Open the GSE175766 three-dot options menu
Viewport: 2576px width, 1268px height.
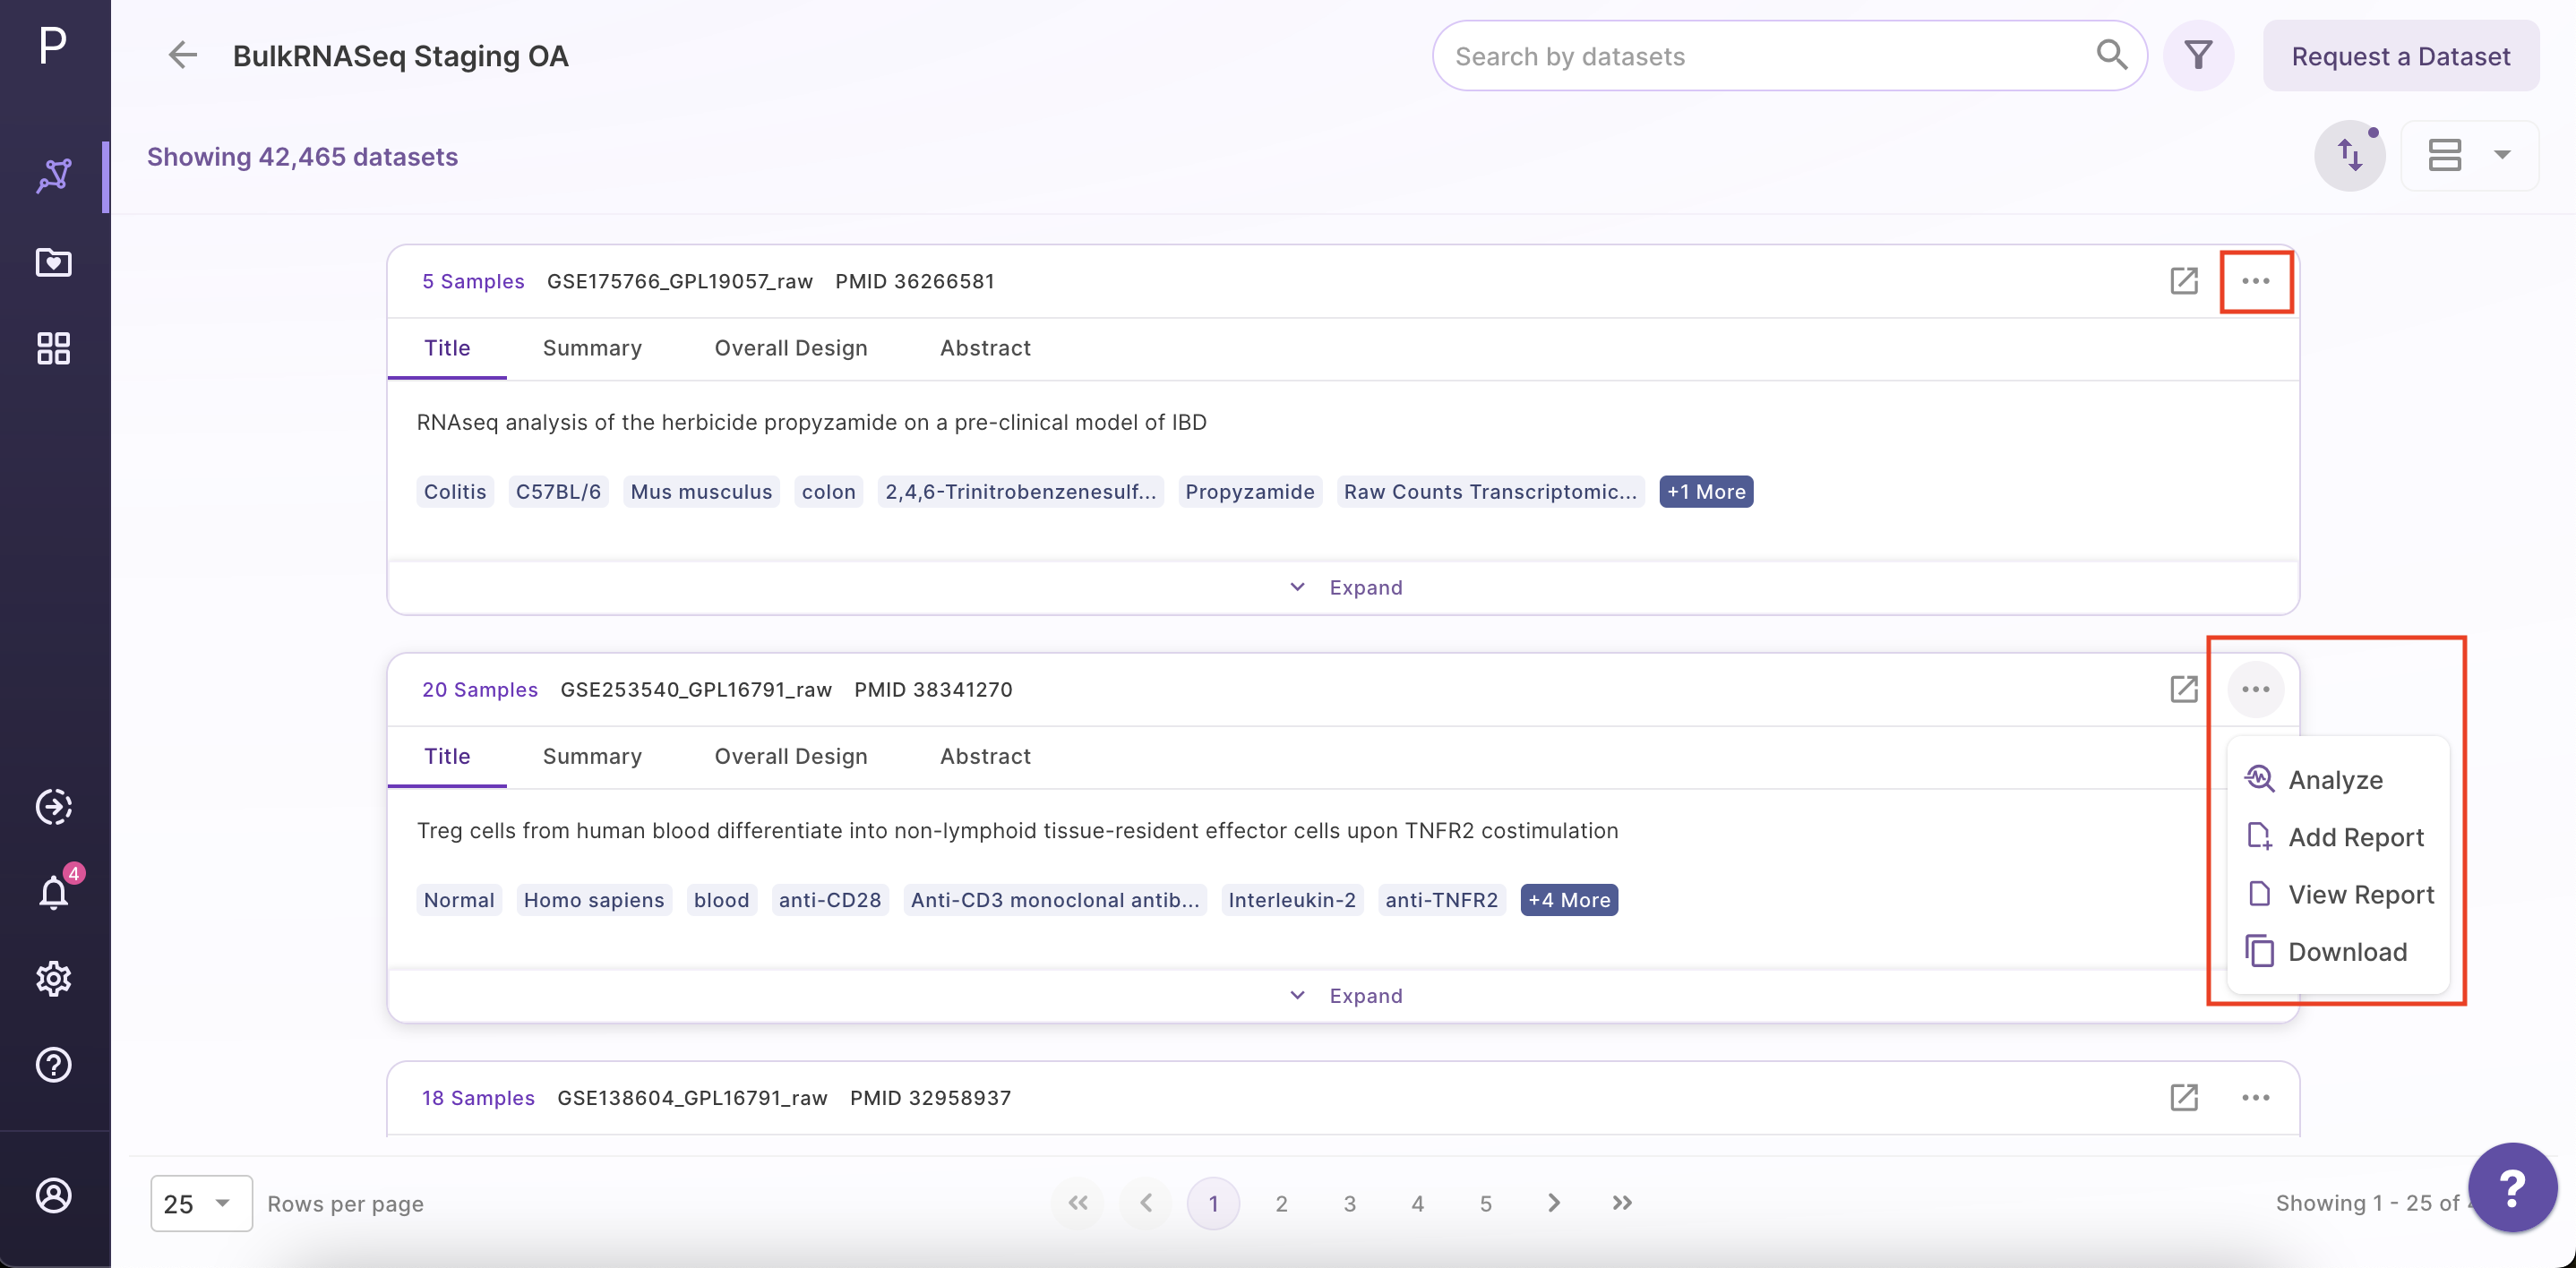click(x=2256, y=281)
